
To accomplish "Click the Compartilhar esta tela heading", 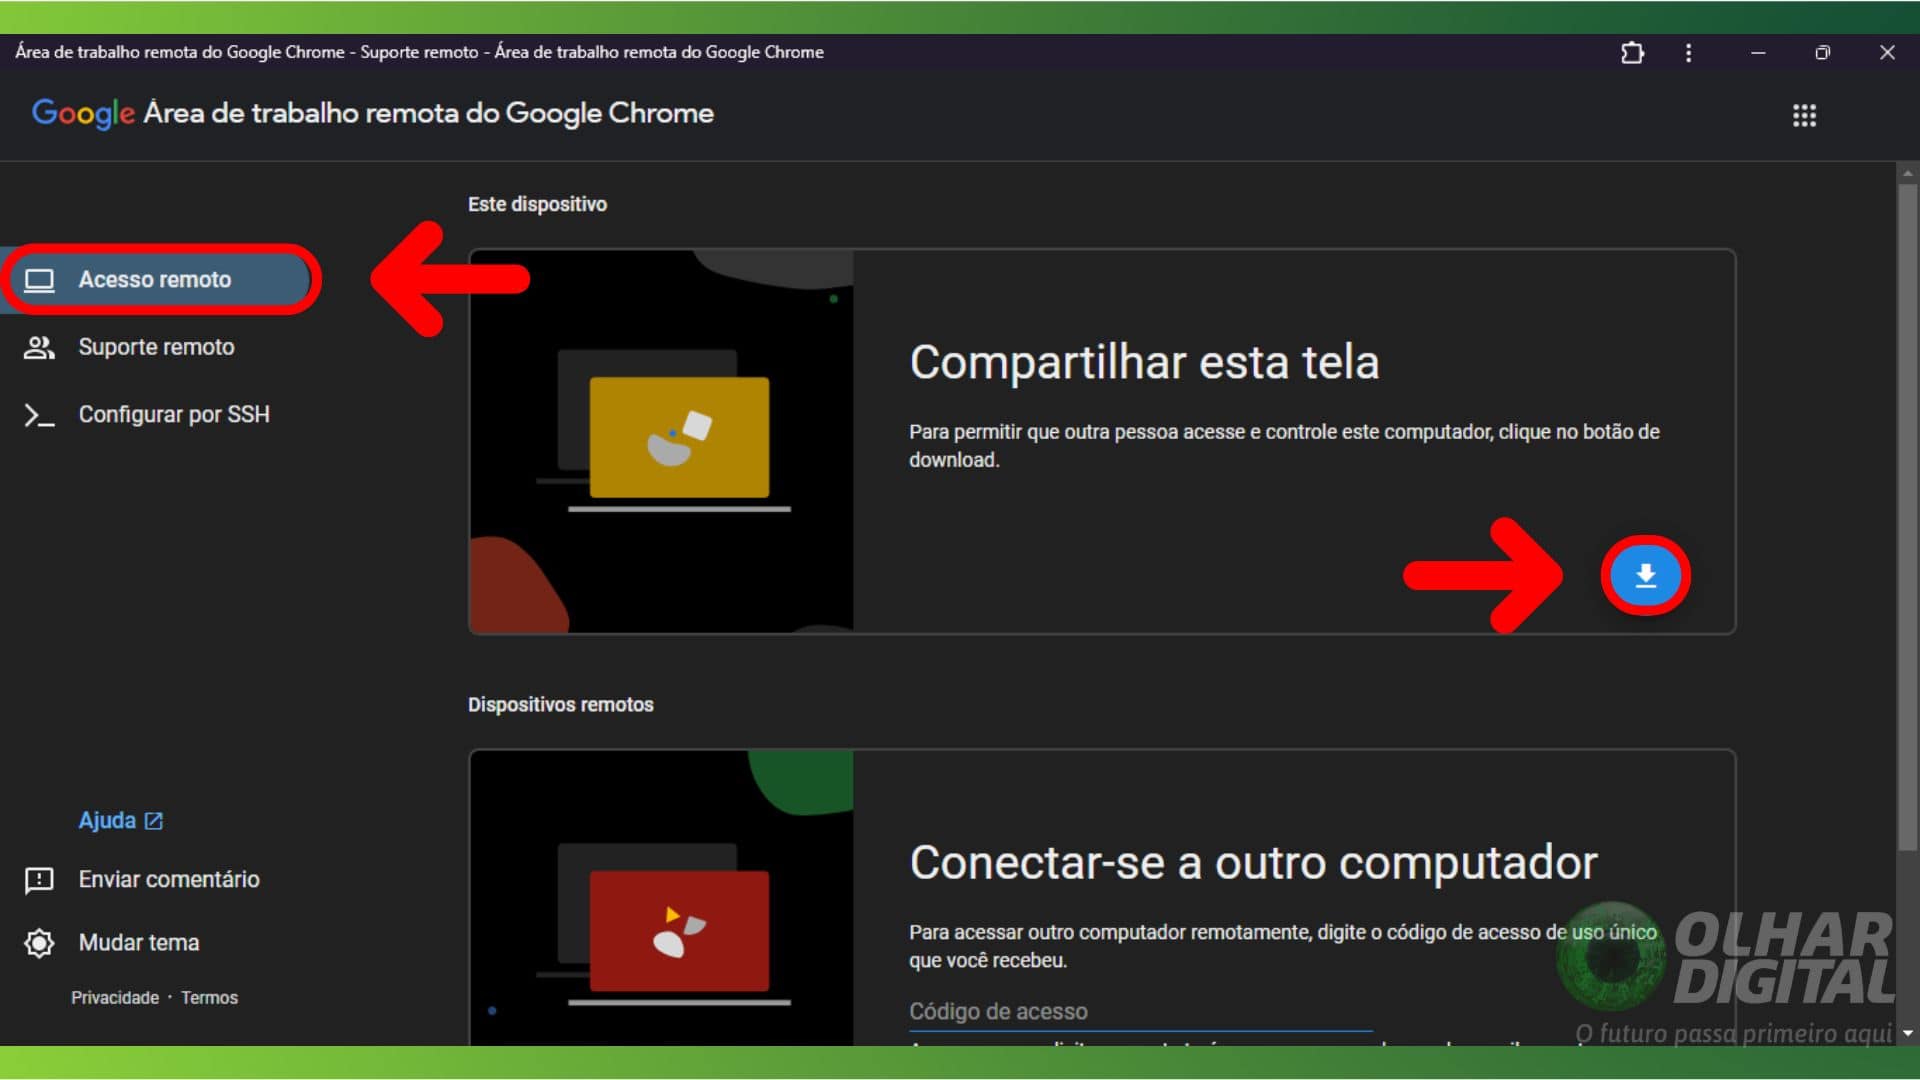I will tap(1144, 362).
